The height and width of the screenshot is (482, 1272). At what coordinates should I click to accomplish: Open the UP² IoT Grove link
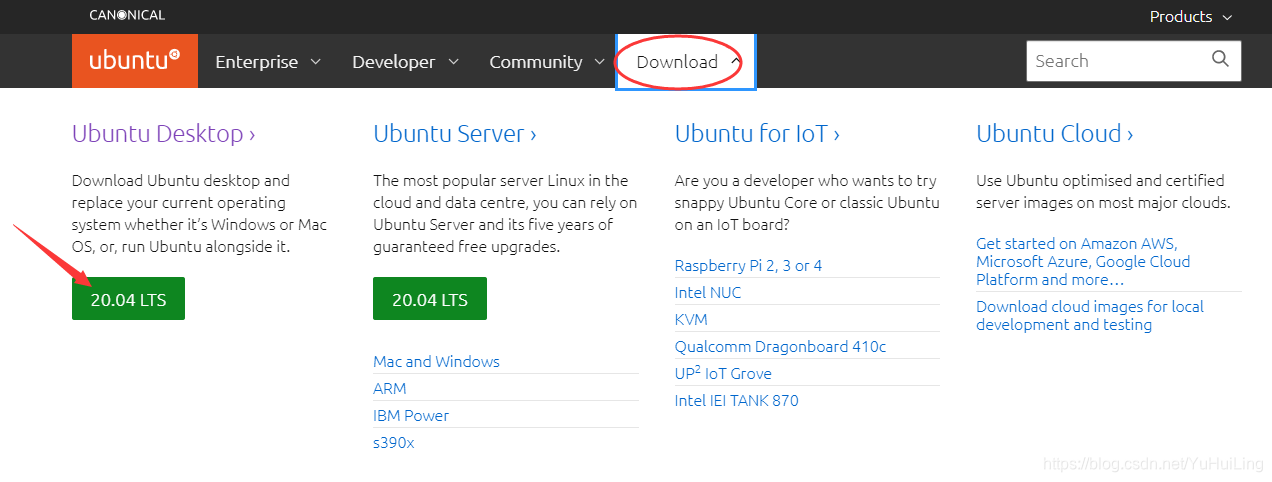pos(723,373)
